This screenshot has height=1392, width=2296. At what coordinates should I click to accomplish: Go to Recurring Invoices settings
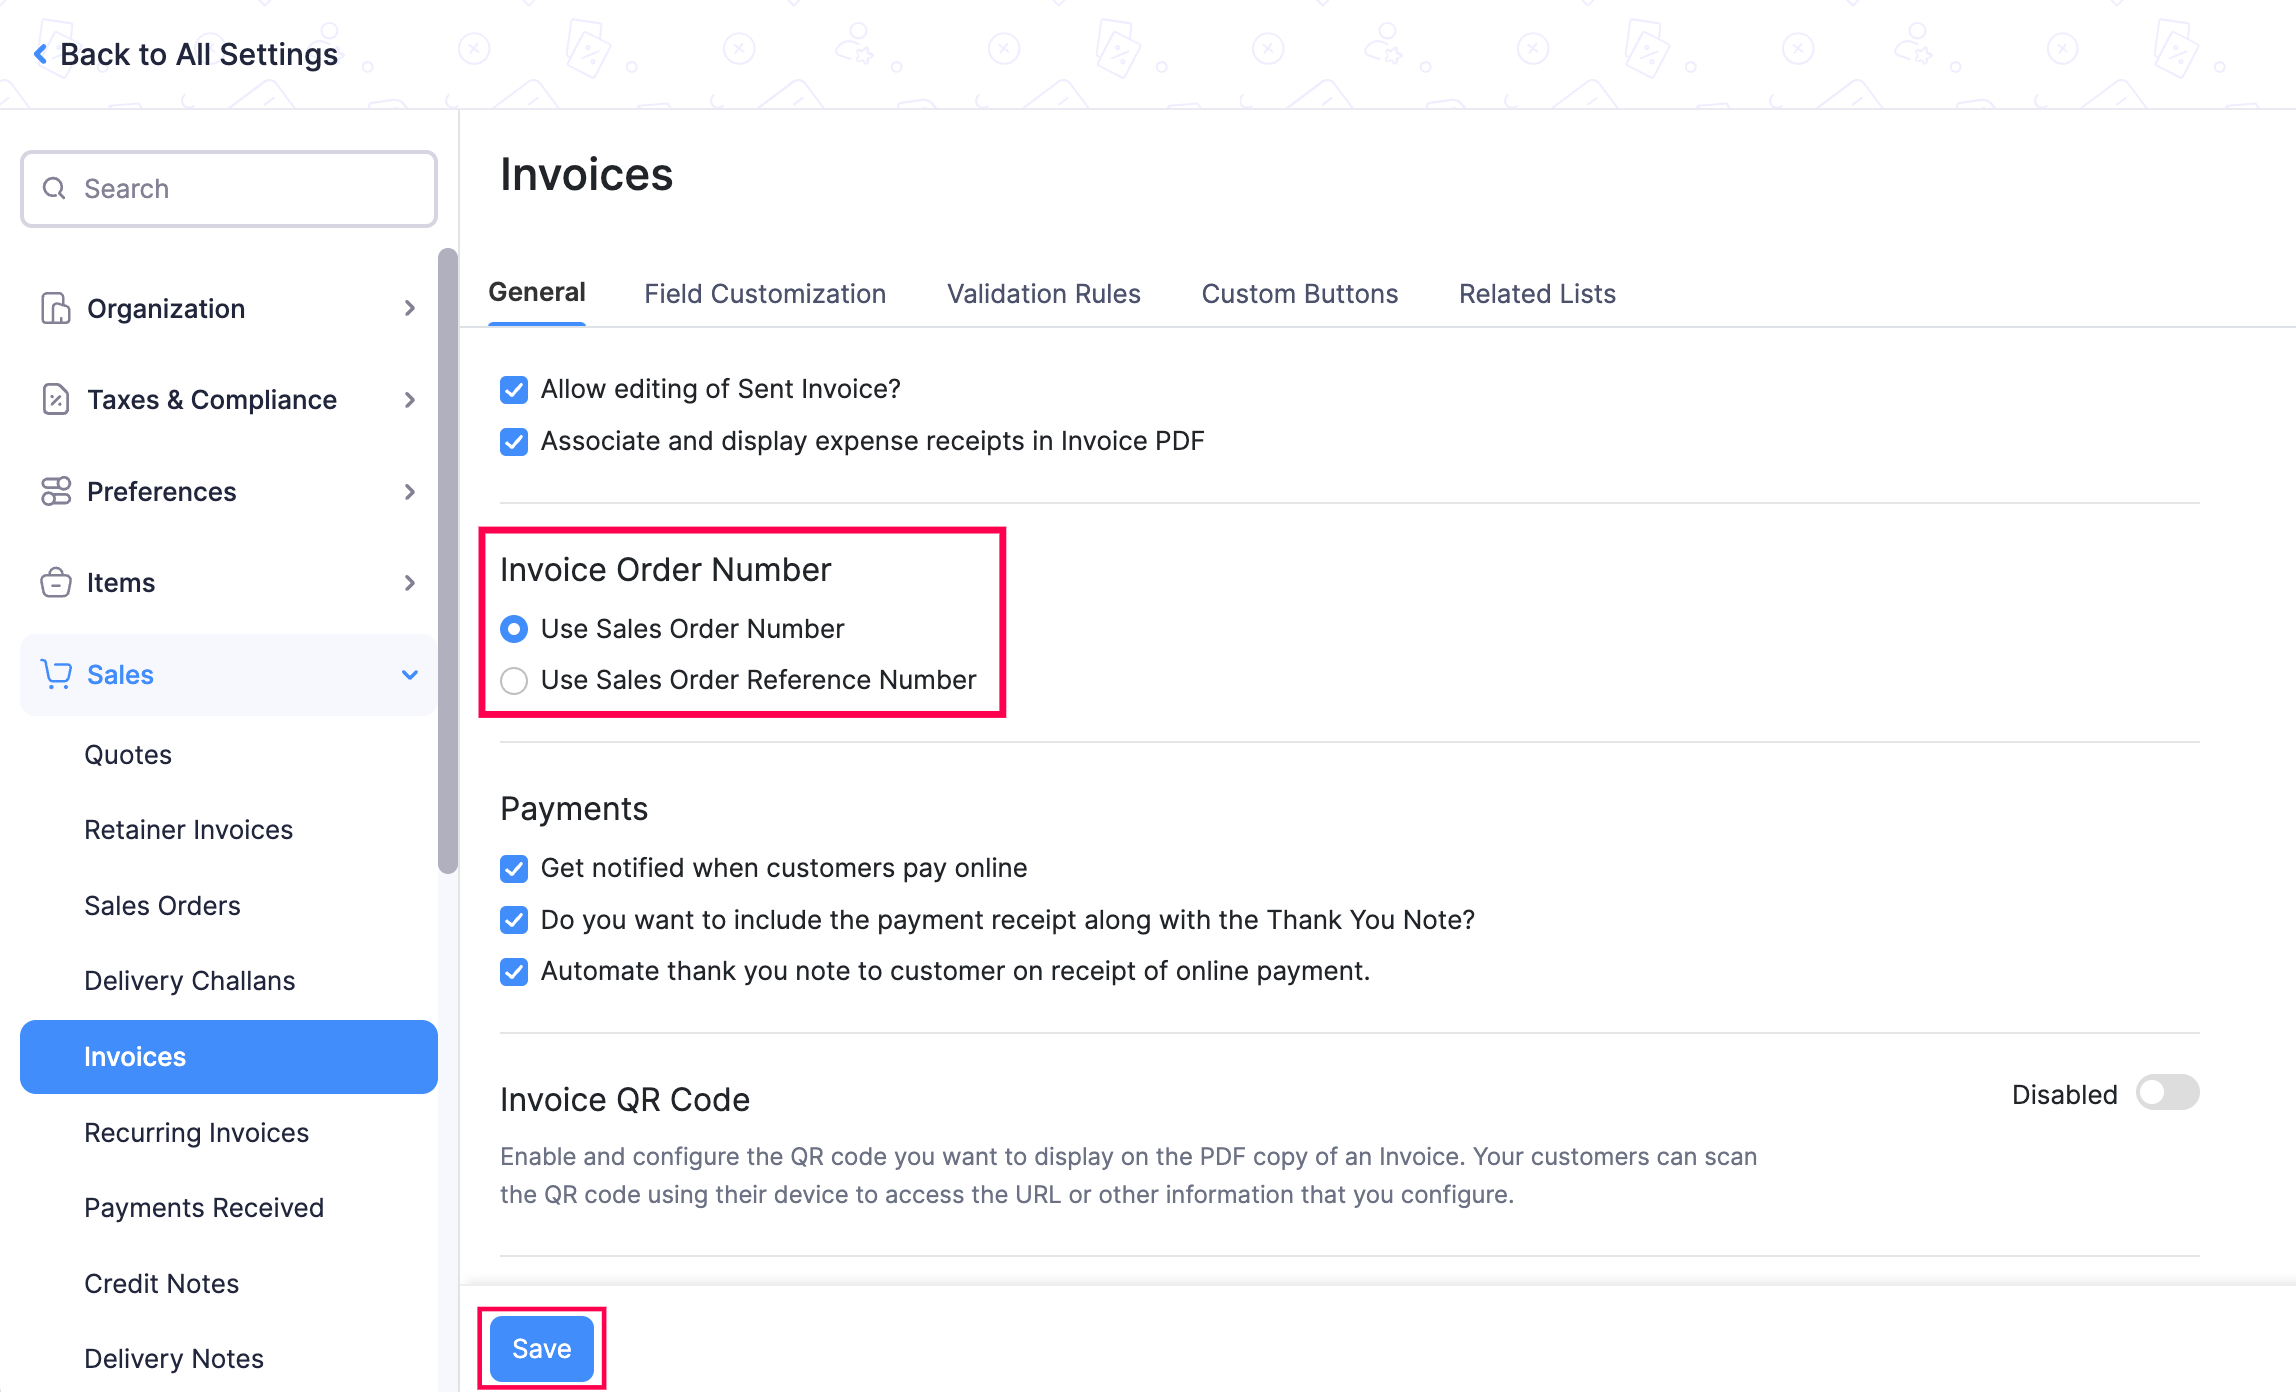(196, 1132)
